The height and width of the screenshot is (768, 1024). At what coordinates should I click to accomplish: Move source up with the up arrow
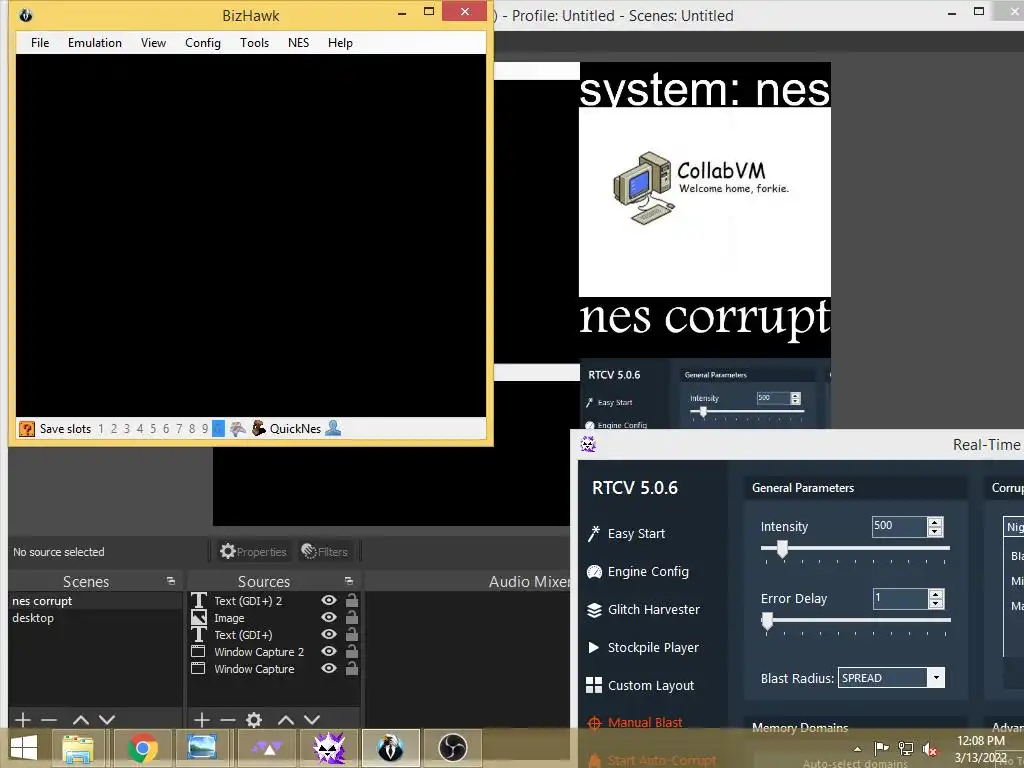click(286, 720)
